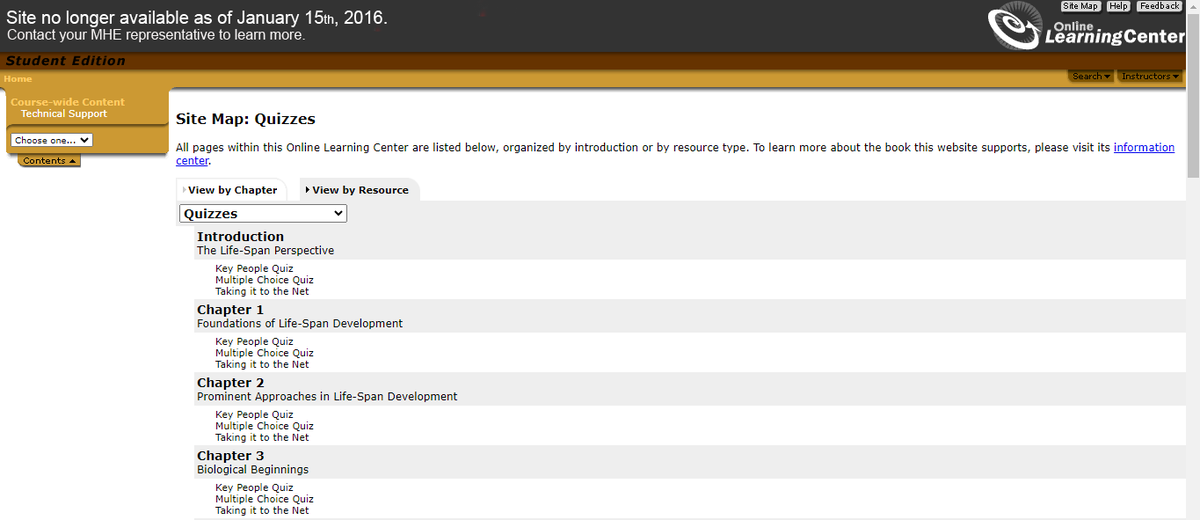Click the Course-wide Content label
The width and height of the screenshot is (1200, 520).
tap(67, 102)
